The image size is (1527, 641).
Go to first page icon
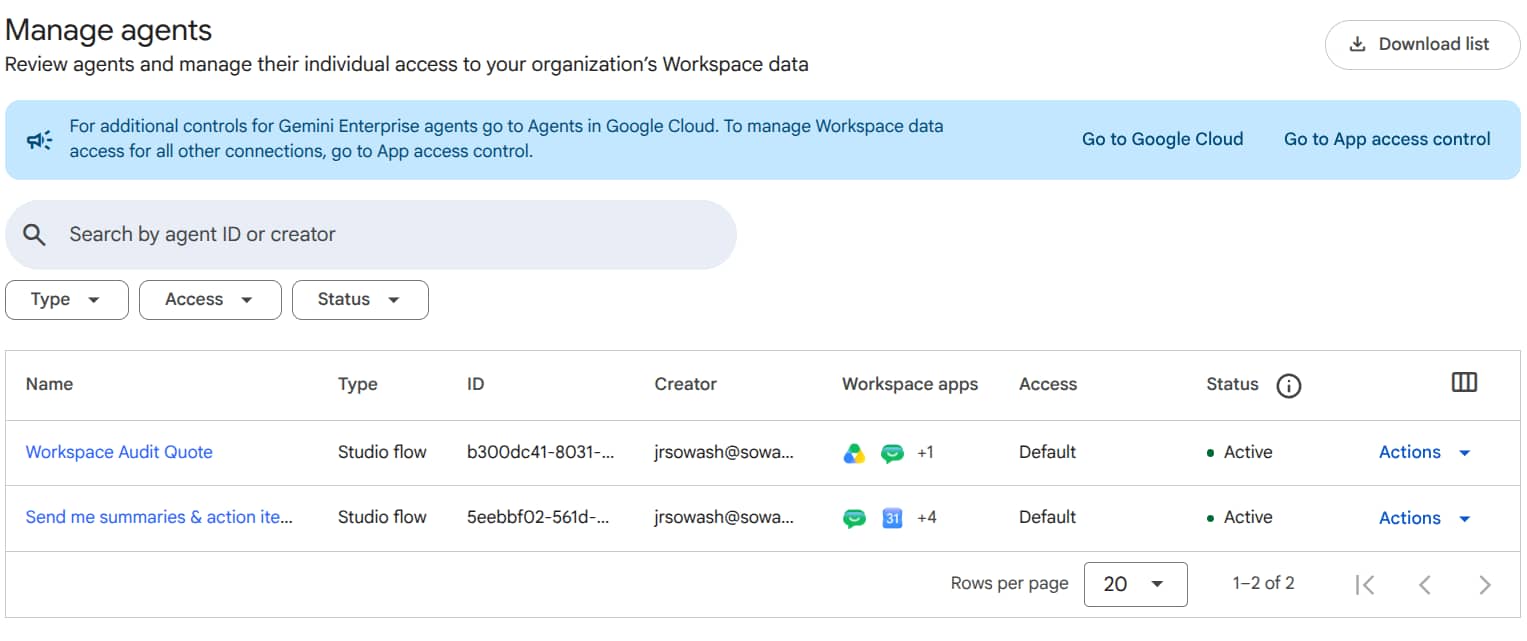click(1365, 584)
